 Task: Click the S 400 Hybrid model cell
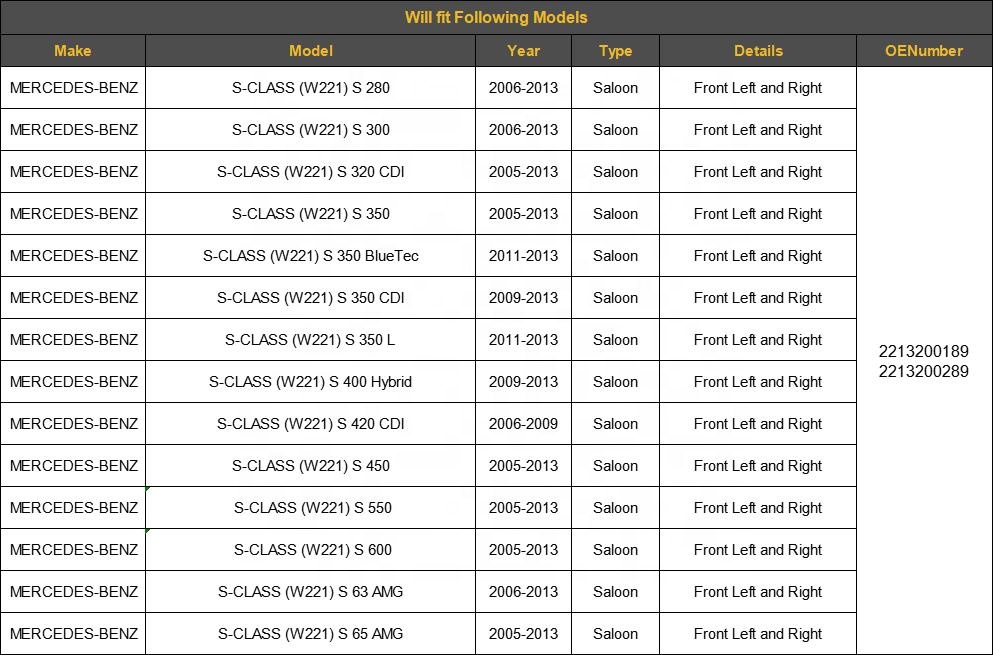310,382
